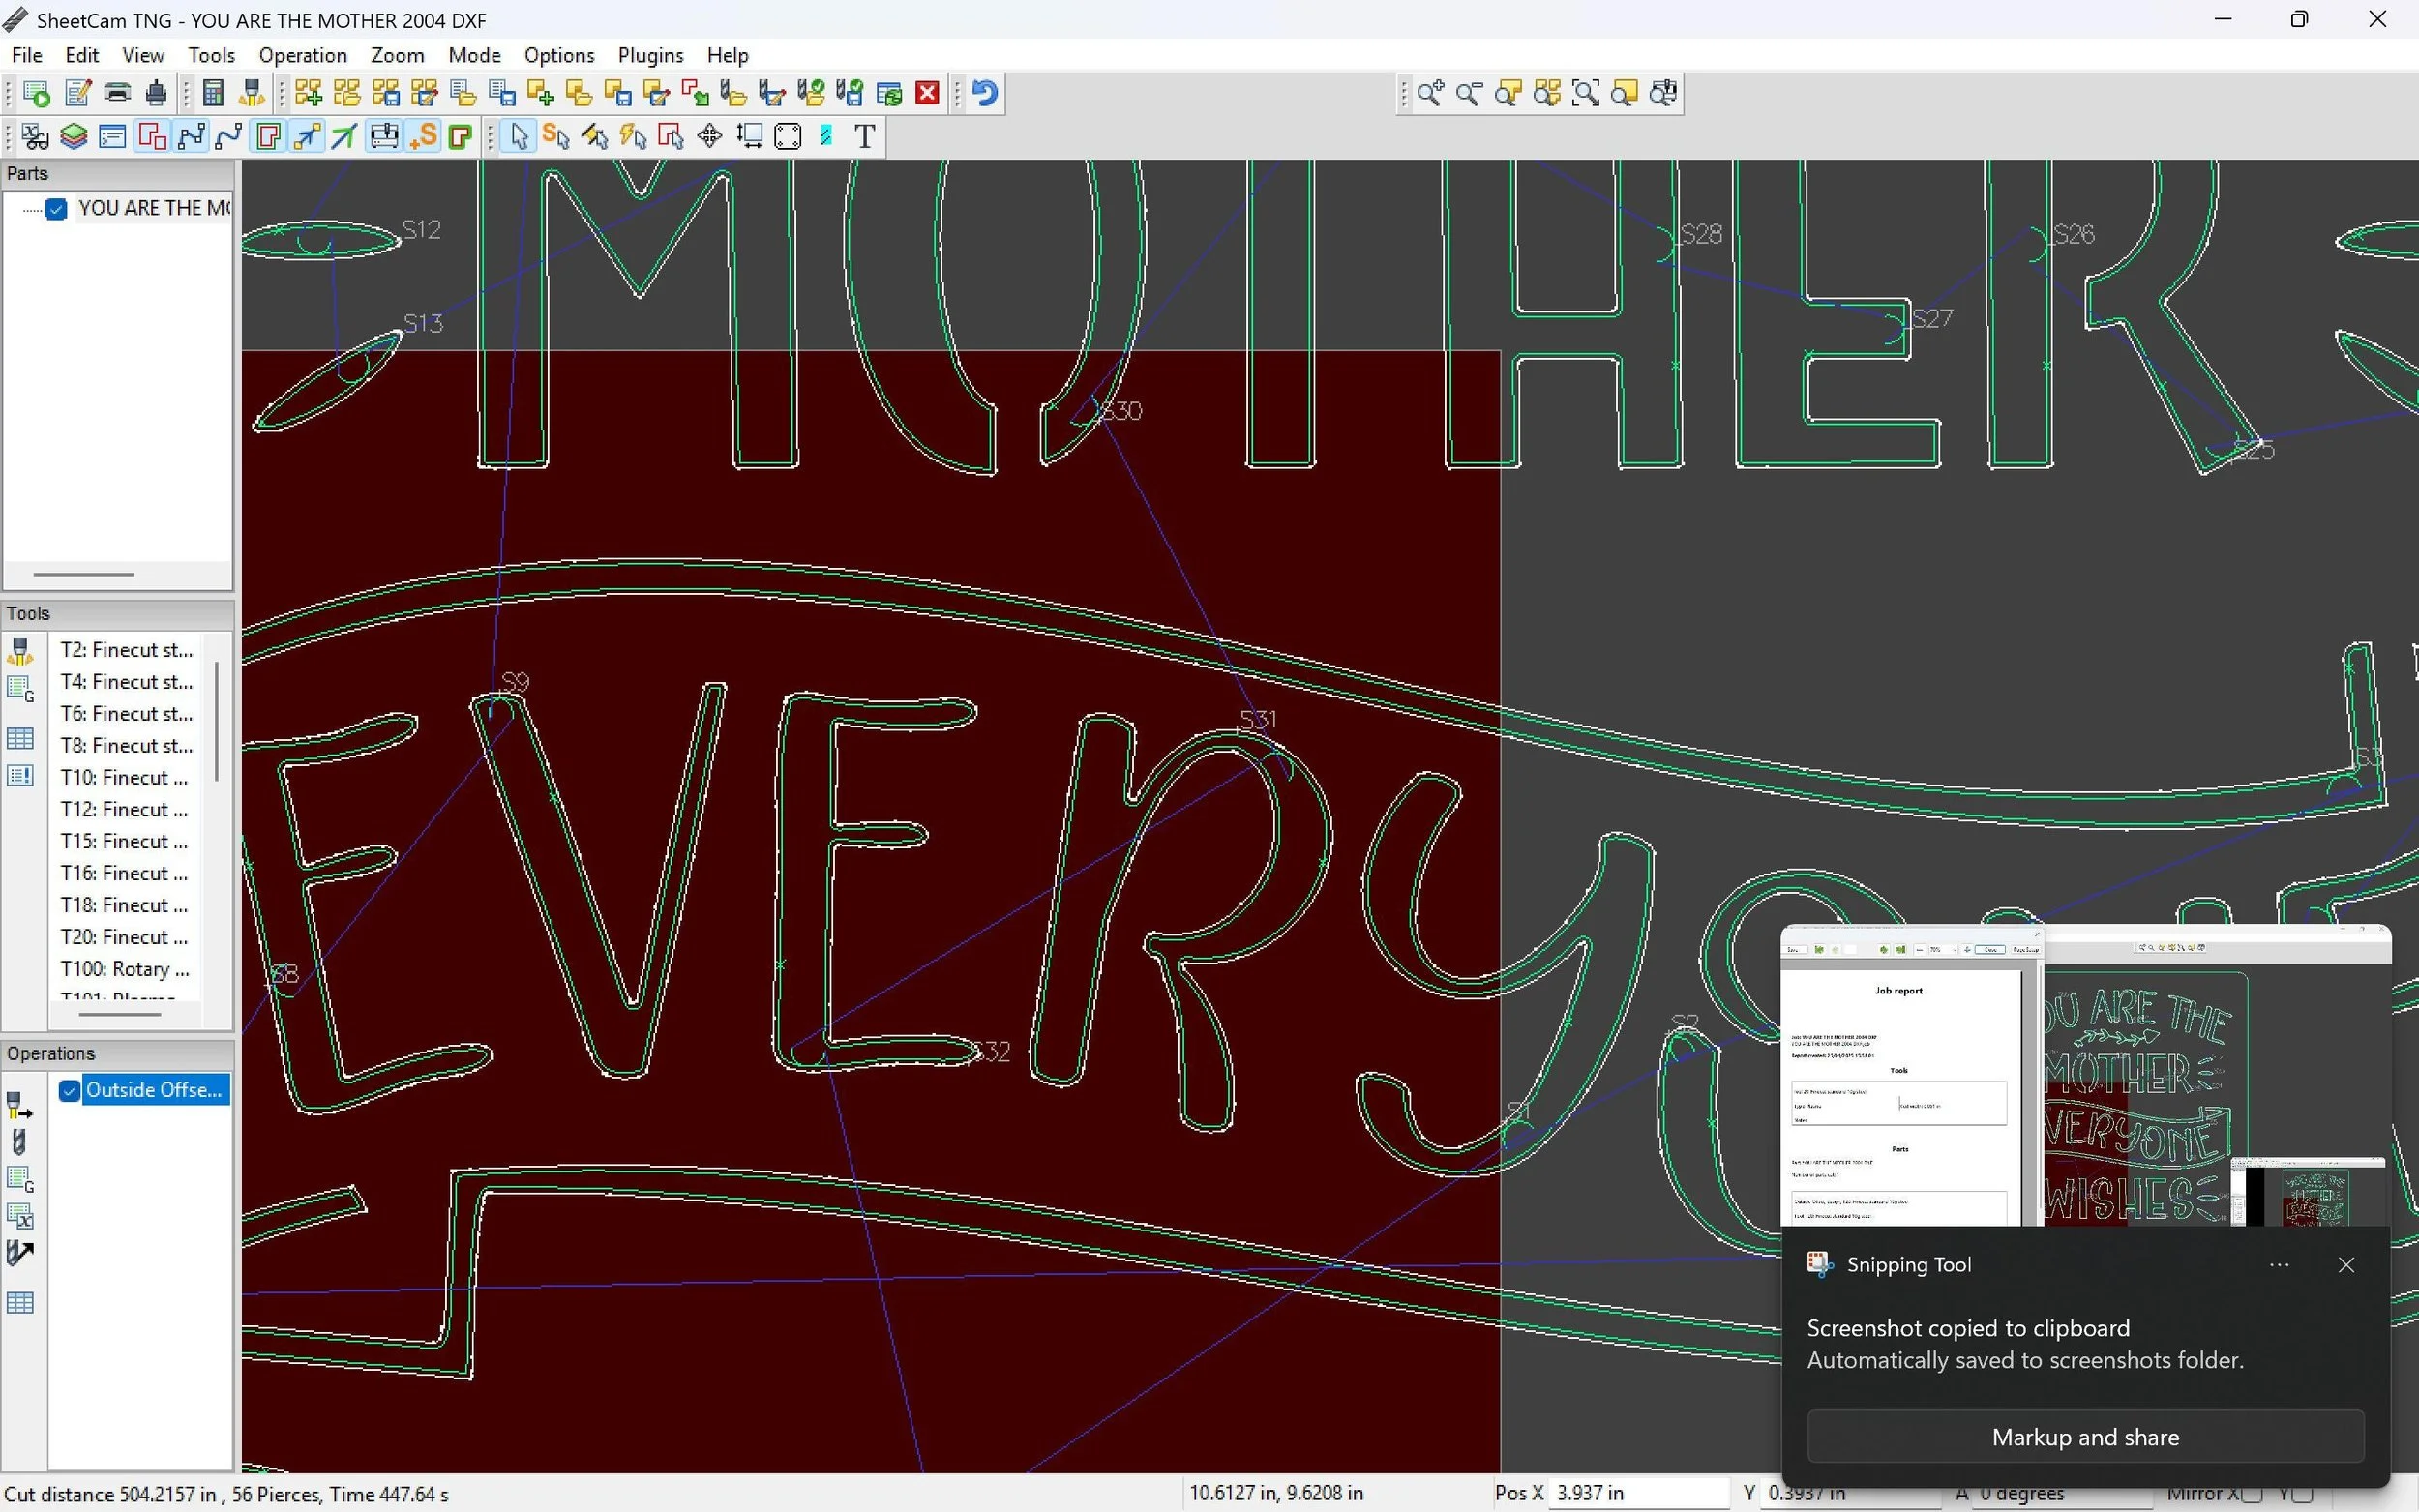
Task: Click the Tools list vertical scrollbar
Action: click(217, 720)
